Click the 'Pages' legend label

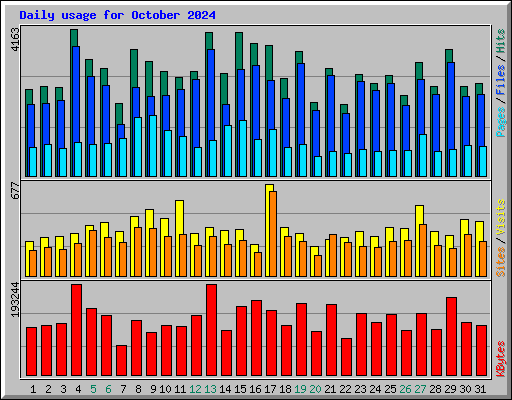pyautogui.click(x=500, y=122)
